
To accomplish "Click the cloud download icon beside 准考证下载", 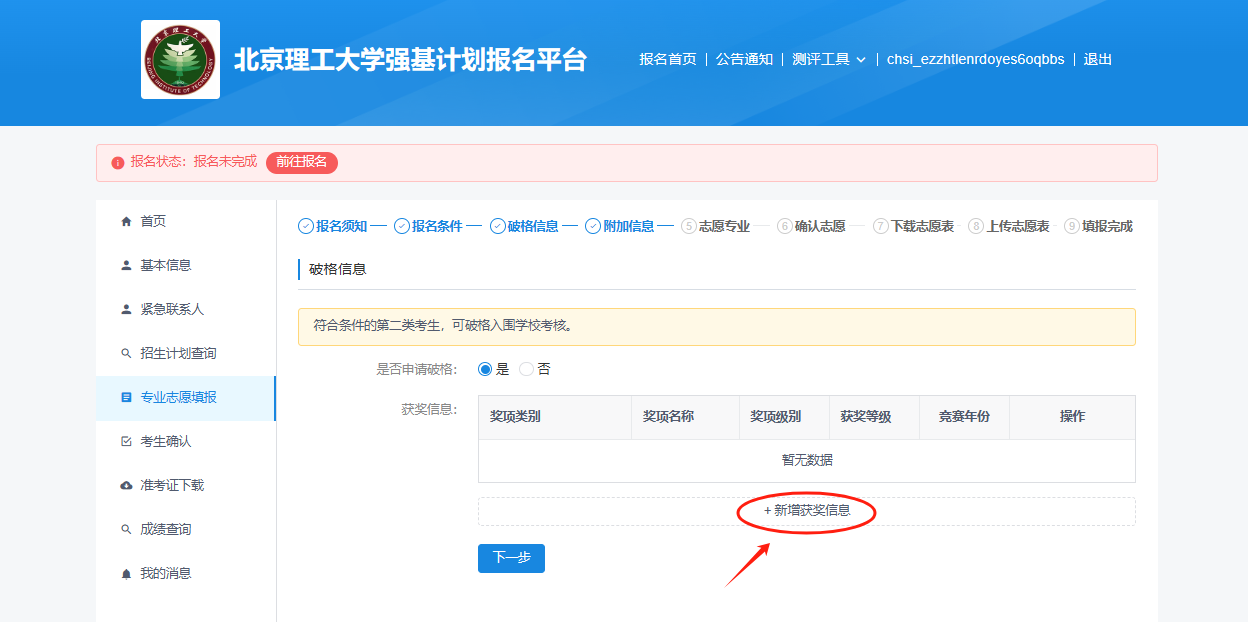I will (x=126, y=485).
